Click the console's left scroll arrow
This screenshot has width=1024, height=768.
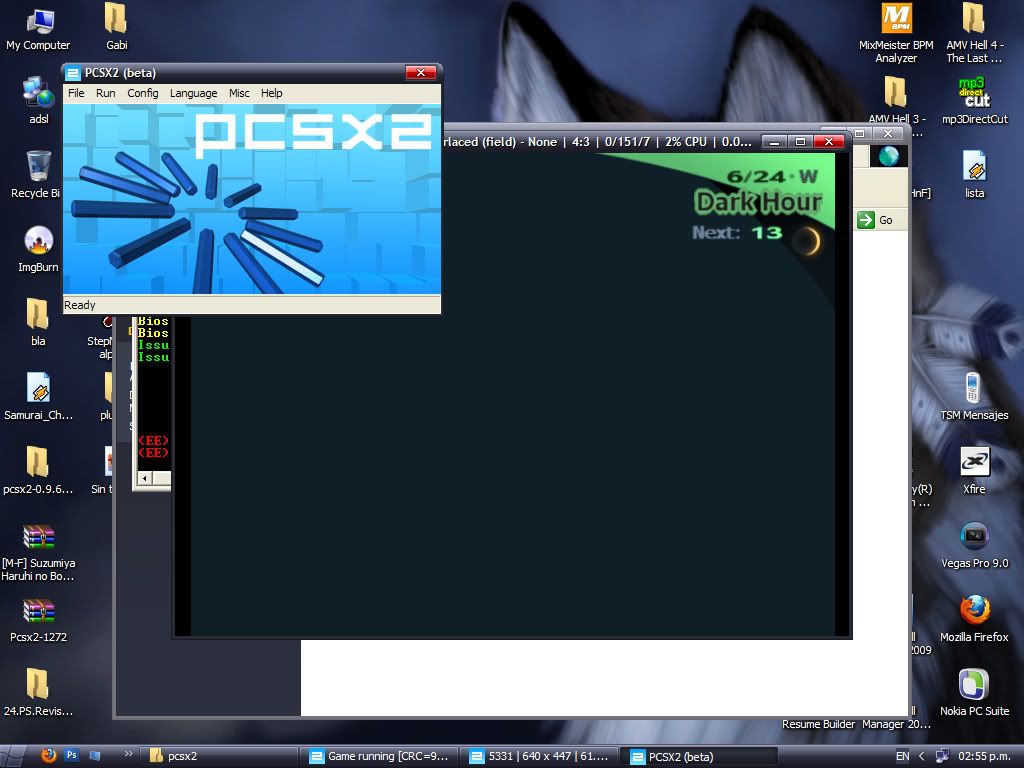[x=144, y=478]
